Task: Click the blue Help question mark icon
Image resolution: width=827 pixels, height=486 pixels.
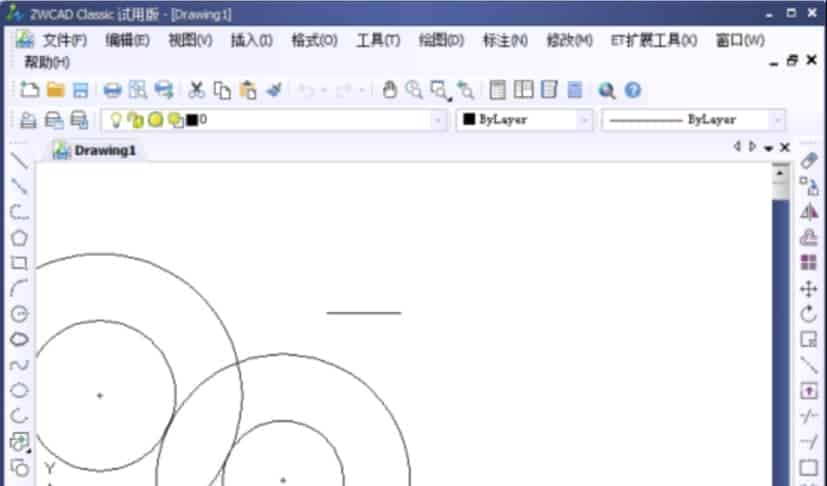Action: tap(632, 90)
